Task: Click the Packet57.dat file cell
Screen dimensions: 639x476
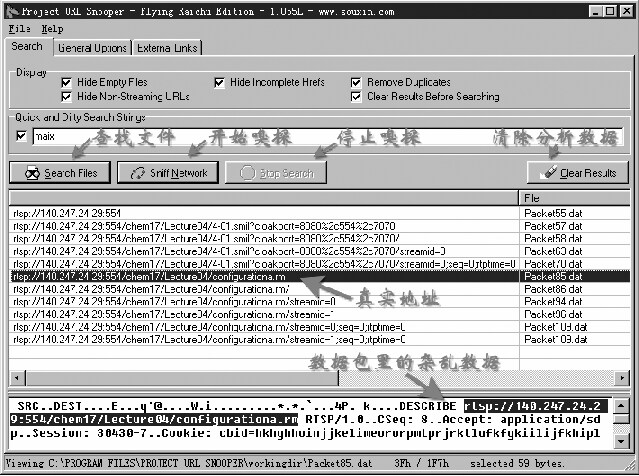Action: 575,226
